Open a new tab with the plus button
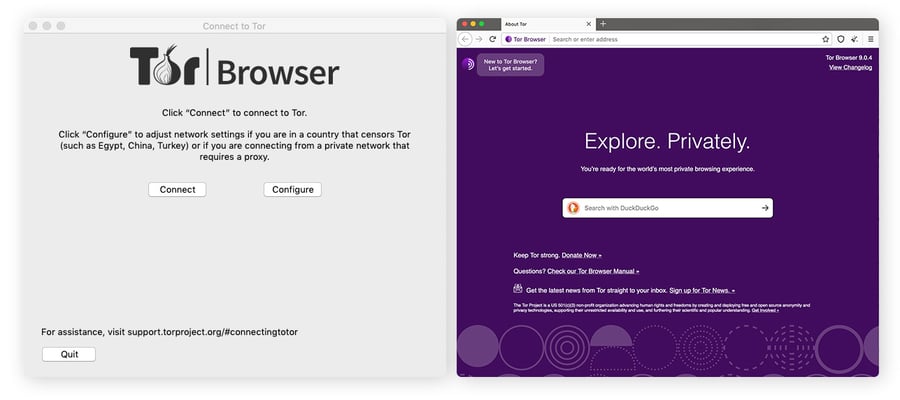900x400 pixels. [x=603, y=24]
